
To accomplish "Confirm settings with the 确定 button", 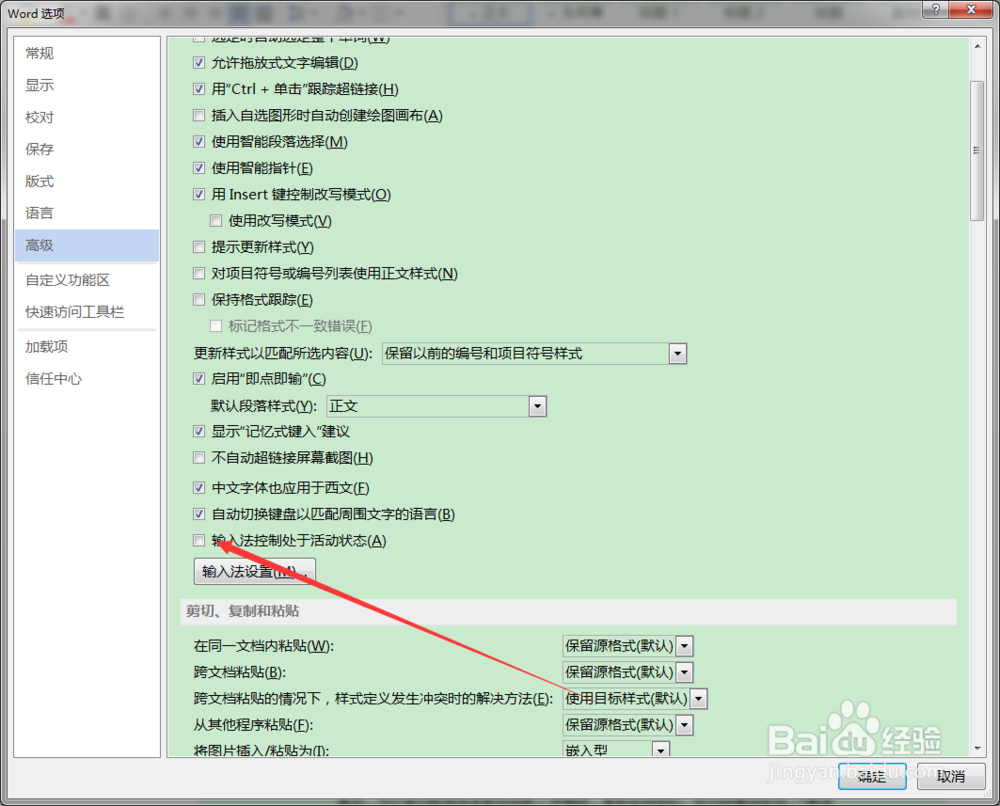I will point(871,777).
